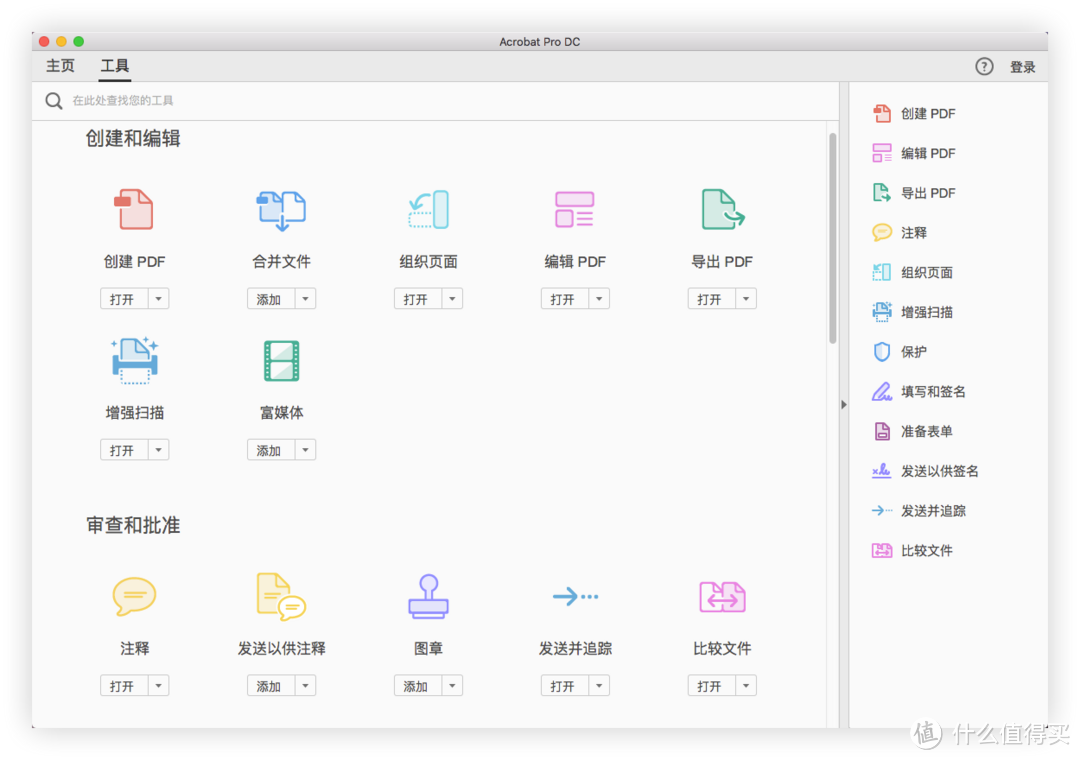Select 增强扫描 in the right sidebar
The height and width of the screenshot is (760, 1080).
(913, 312)
